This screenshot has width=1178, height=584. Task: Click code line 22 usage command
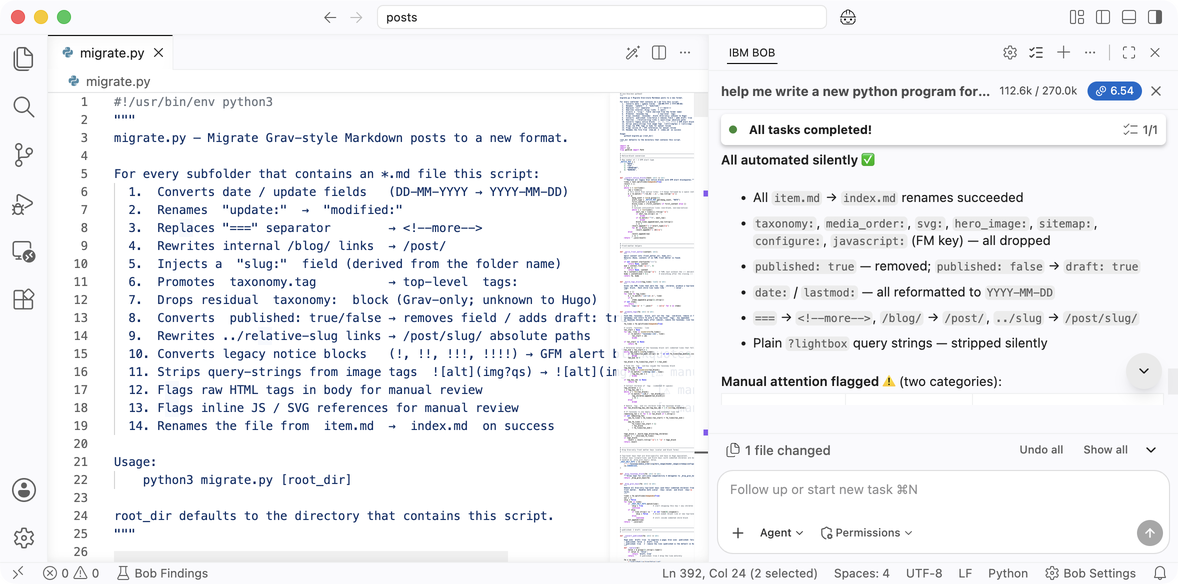[247, 480]
